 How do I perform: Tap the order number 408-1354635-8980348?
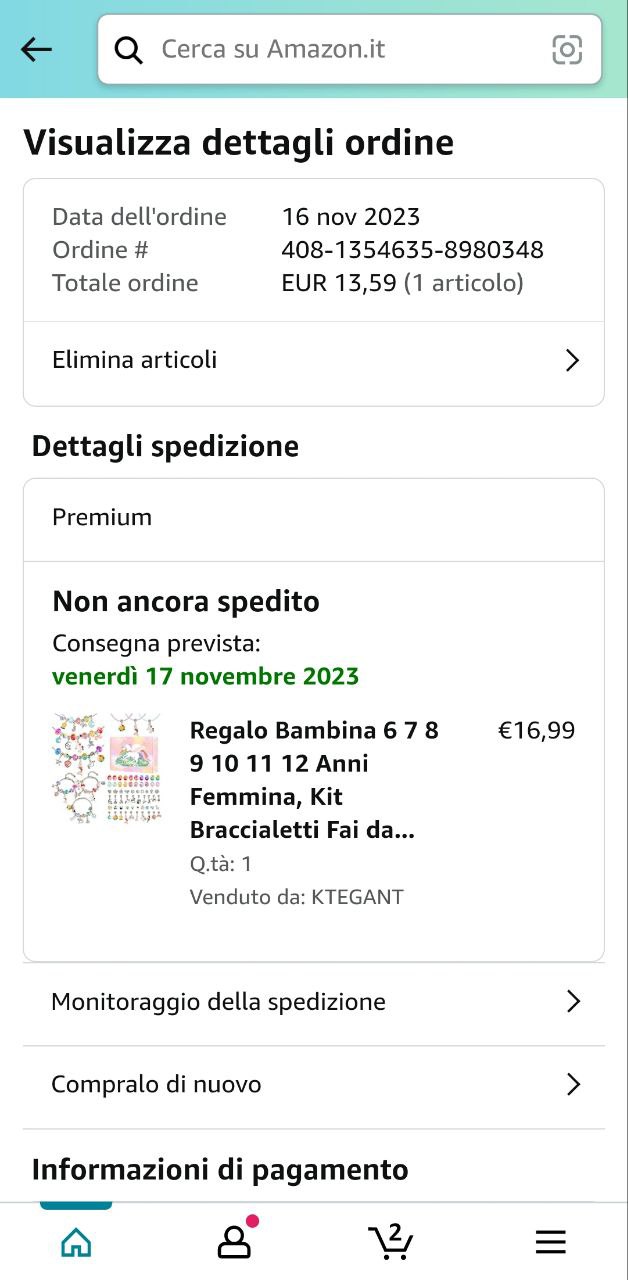412,250
